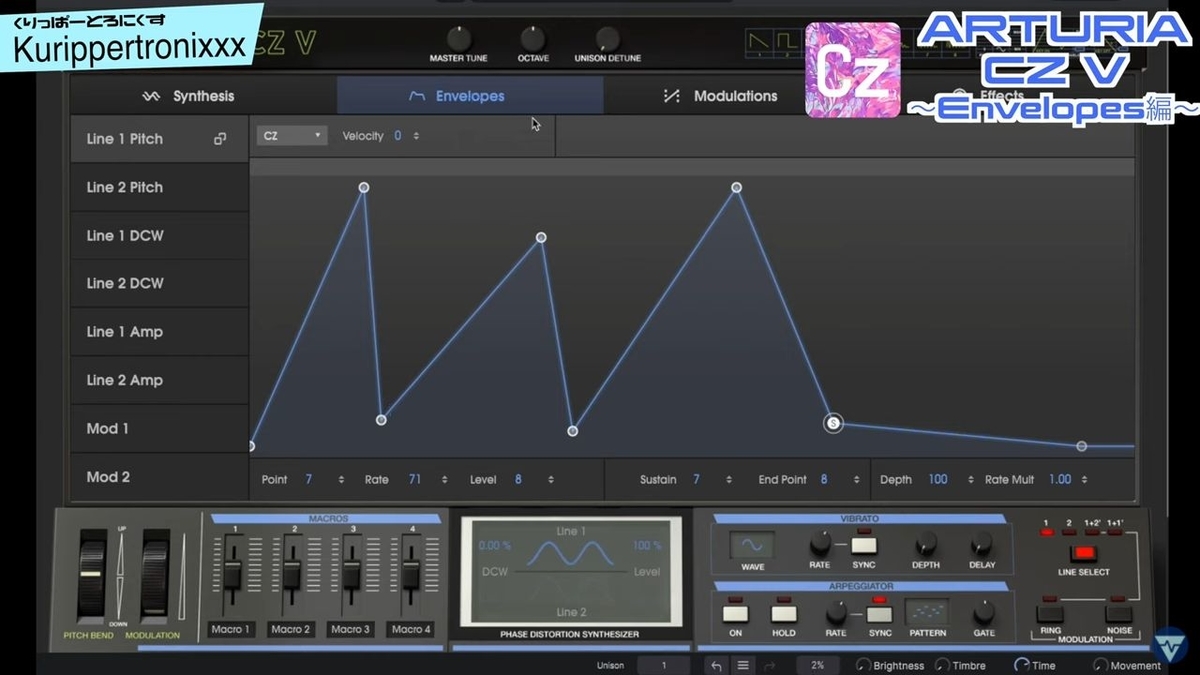The height and width of the screenshot is (675, 1200).
Task: Switch to the Modulations tab
Action: [735, 96]
